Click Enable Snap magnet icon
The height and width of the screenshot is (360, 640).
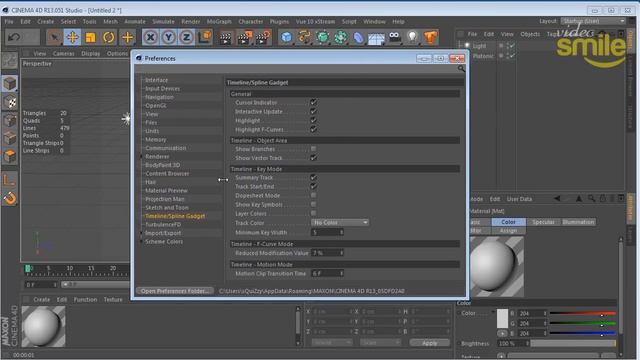click(10, 198)
